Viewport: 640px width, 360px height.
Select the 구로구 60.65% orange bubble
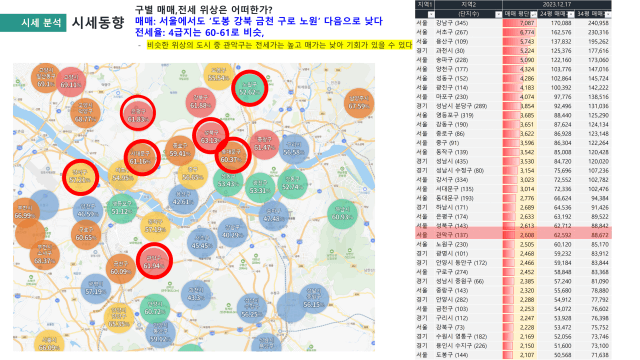pos(86,235)
